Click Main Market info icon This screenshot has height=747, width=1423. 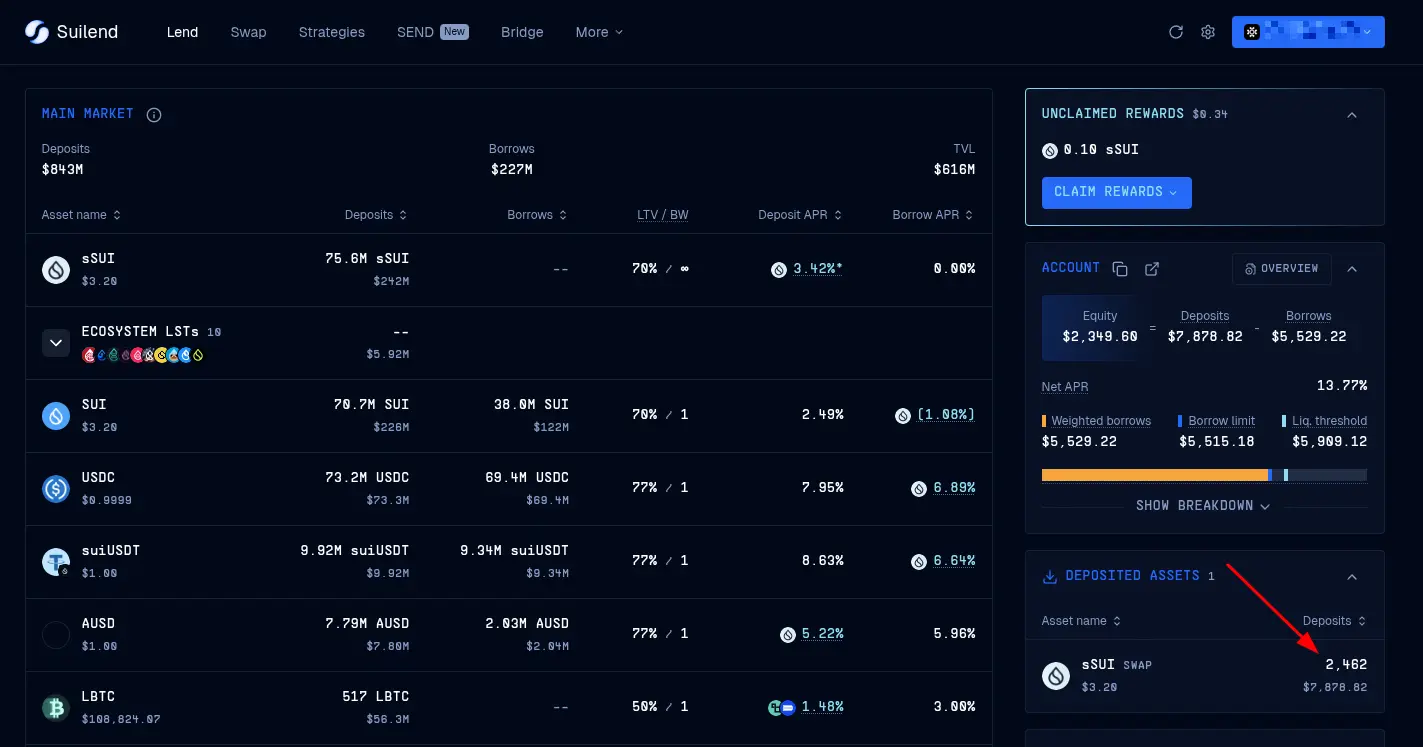point(154,115)
